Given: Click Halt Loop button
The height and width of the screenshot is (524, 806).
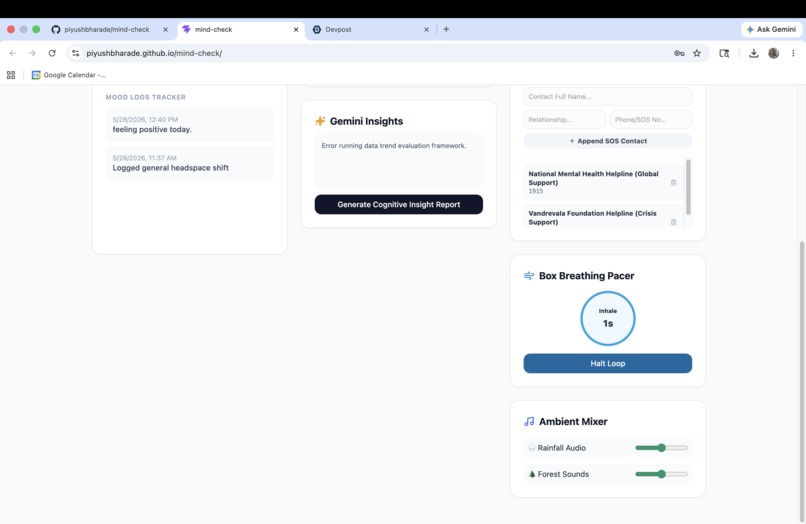Looking at the screenshot, I should point(608,363).
